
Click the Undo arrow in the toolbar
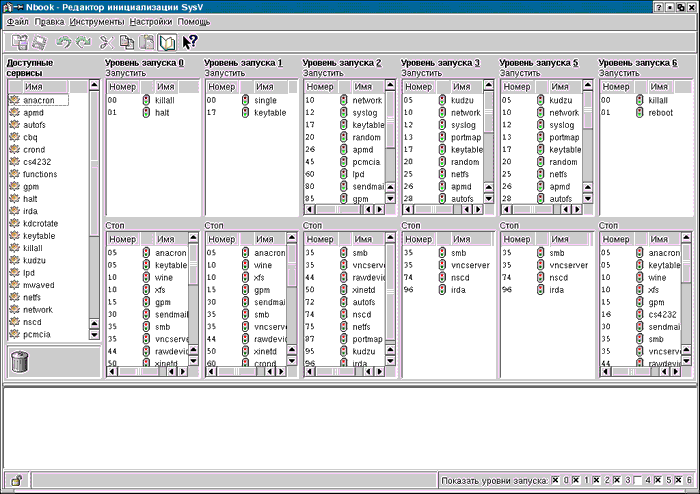coord(65,42)
